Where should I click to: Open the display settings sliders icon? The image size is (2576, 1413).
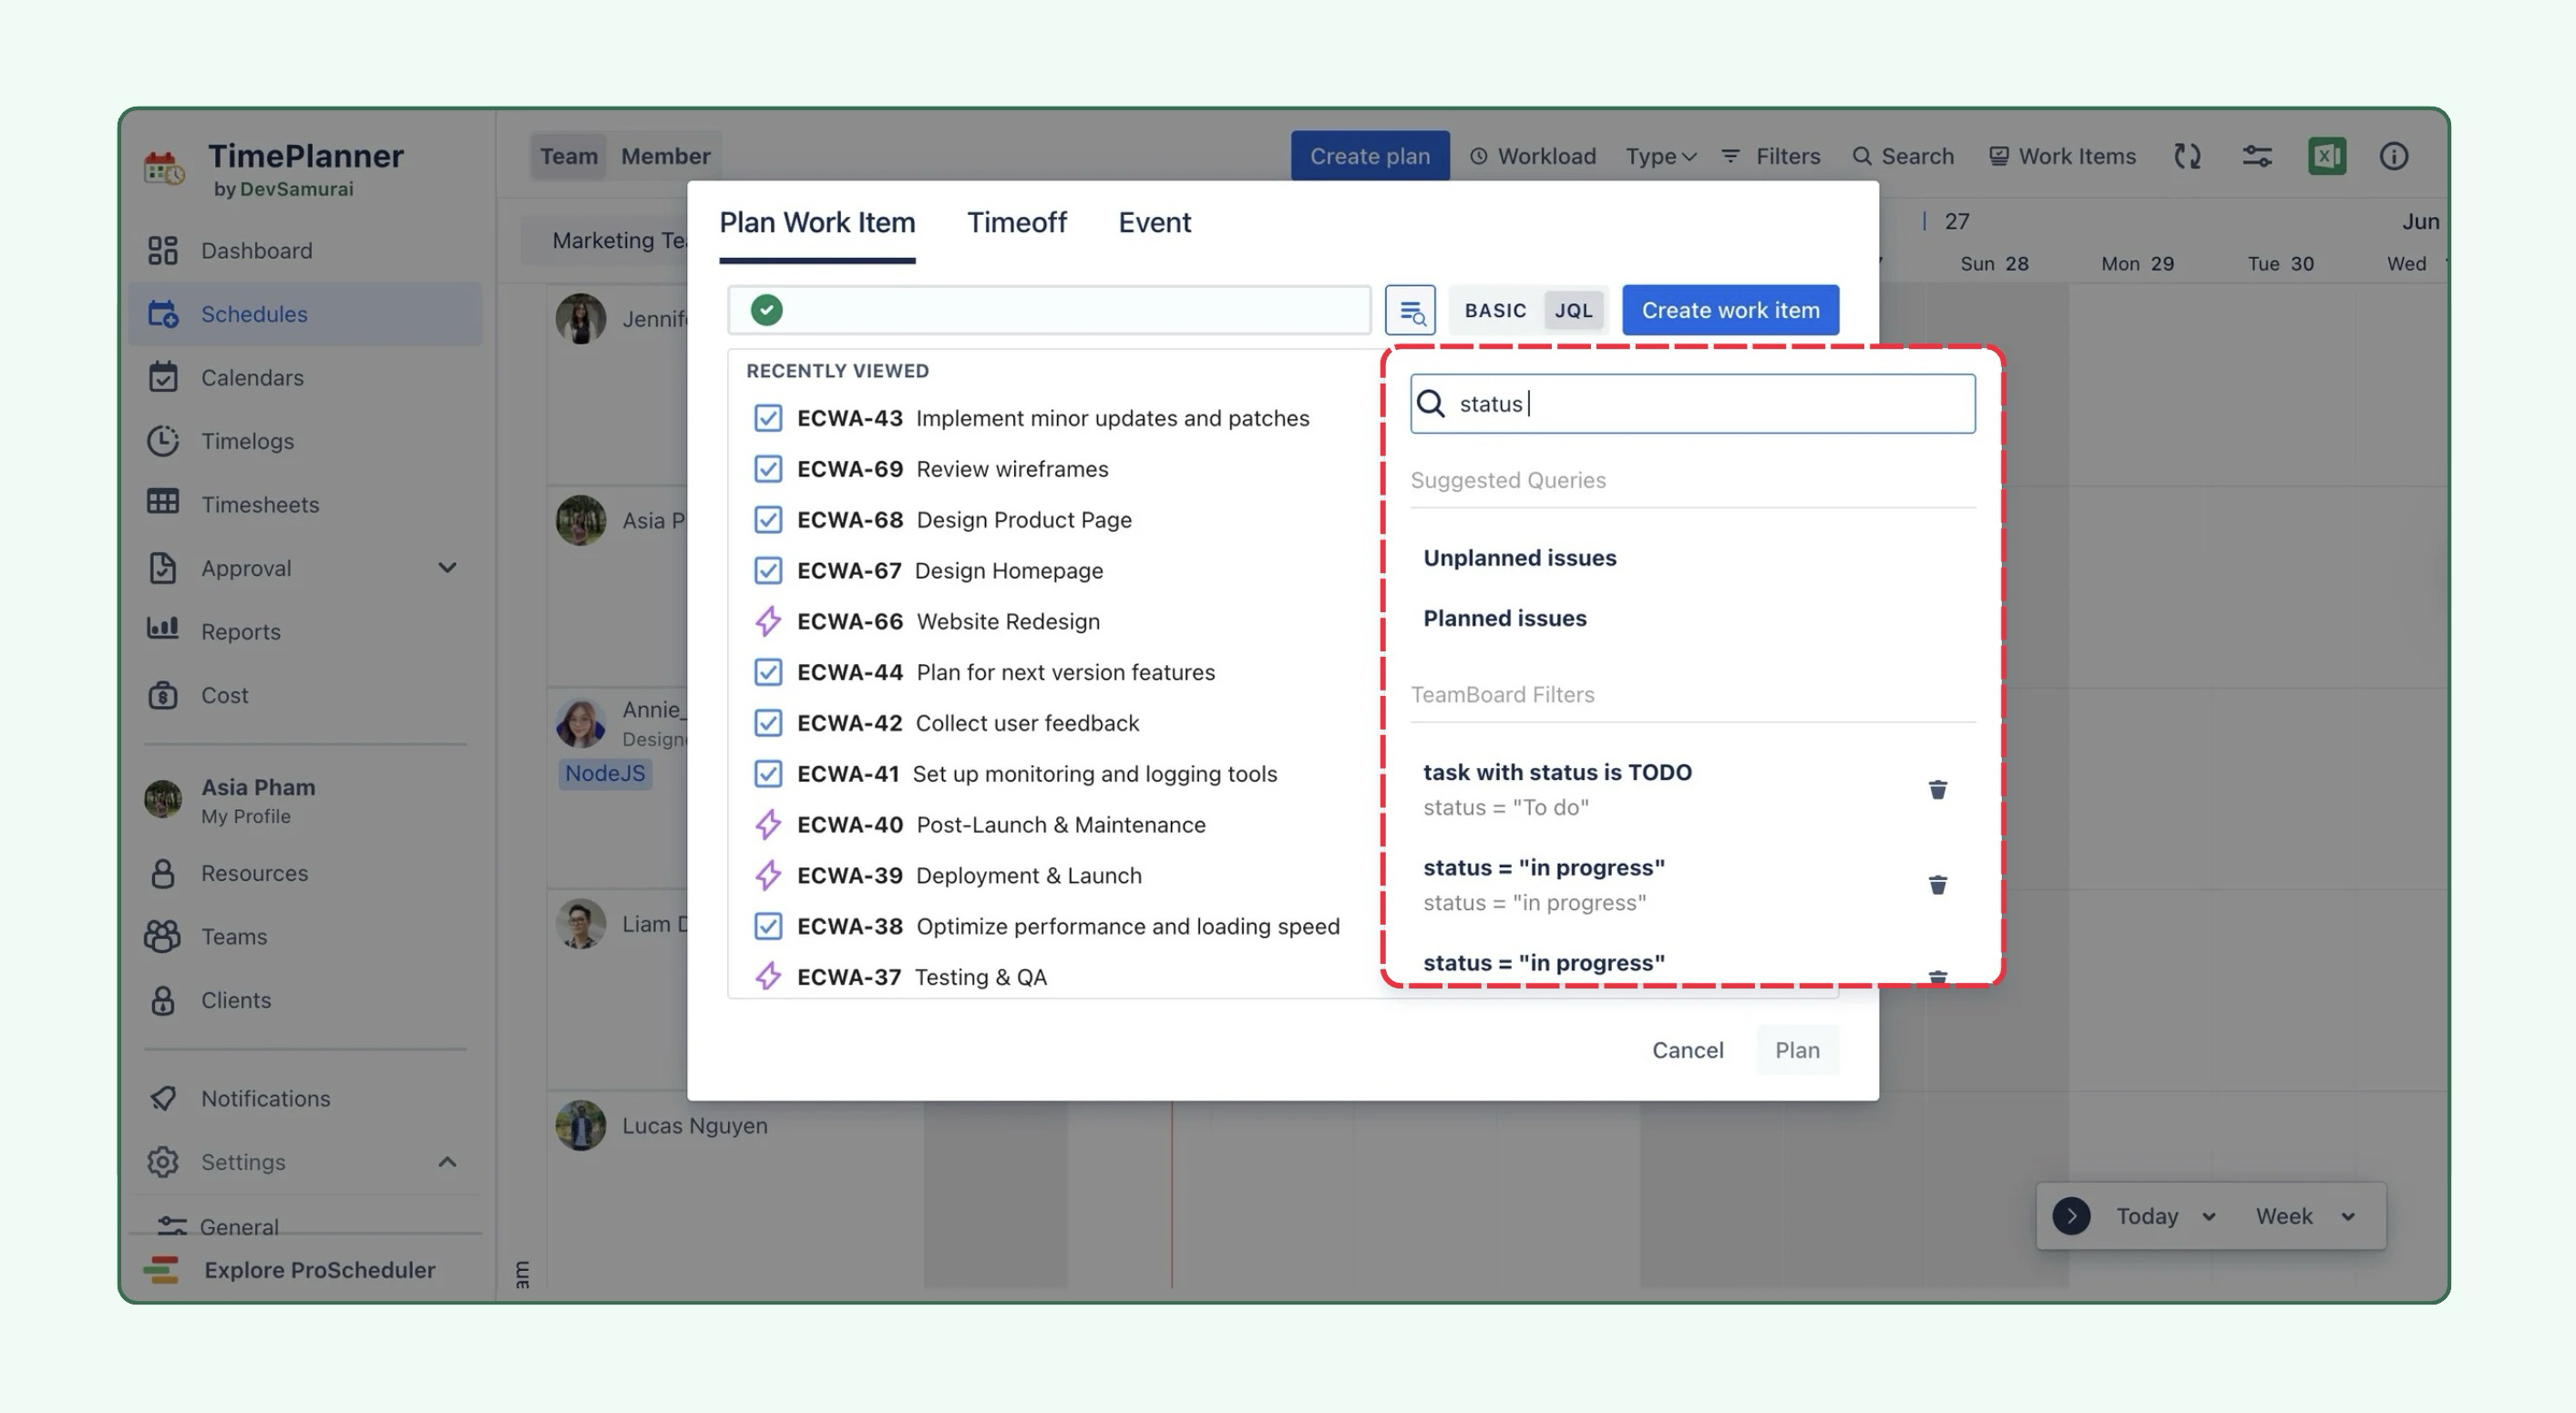coord(2257,156)
